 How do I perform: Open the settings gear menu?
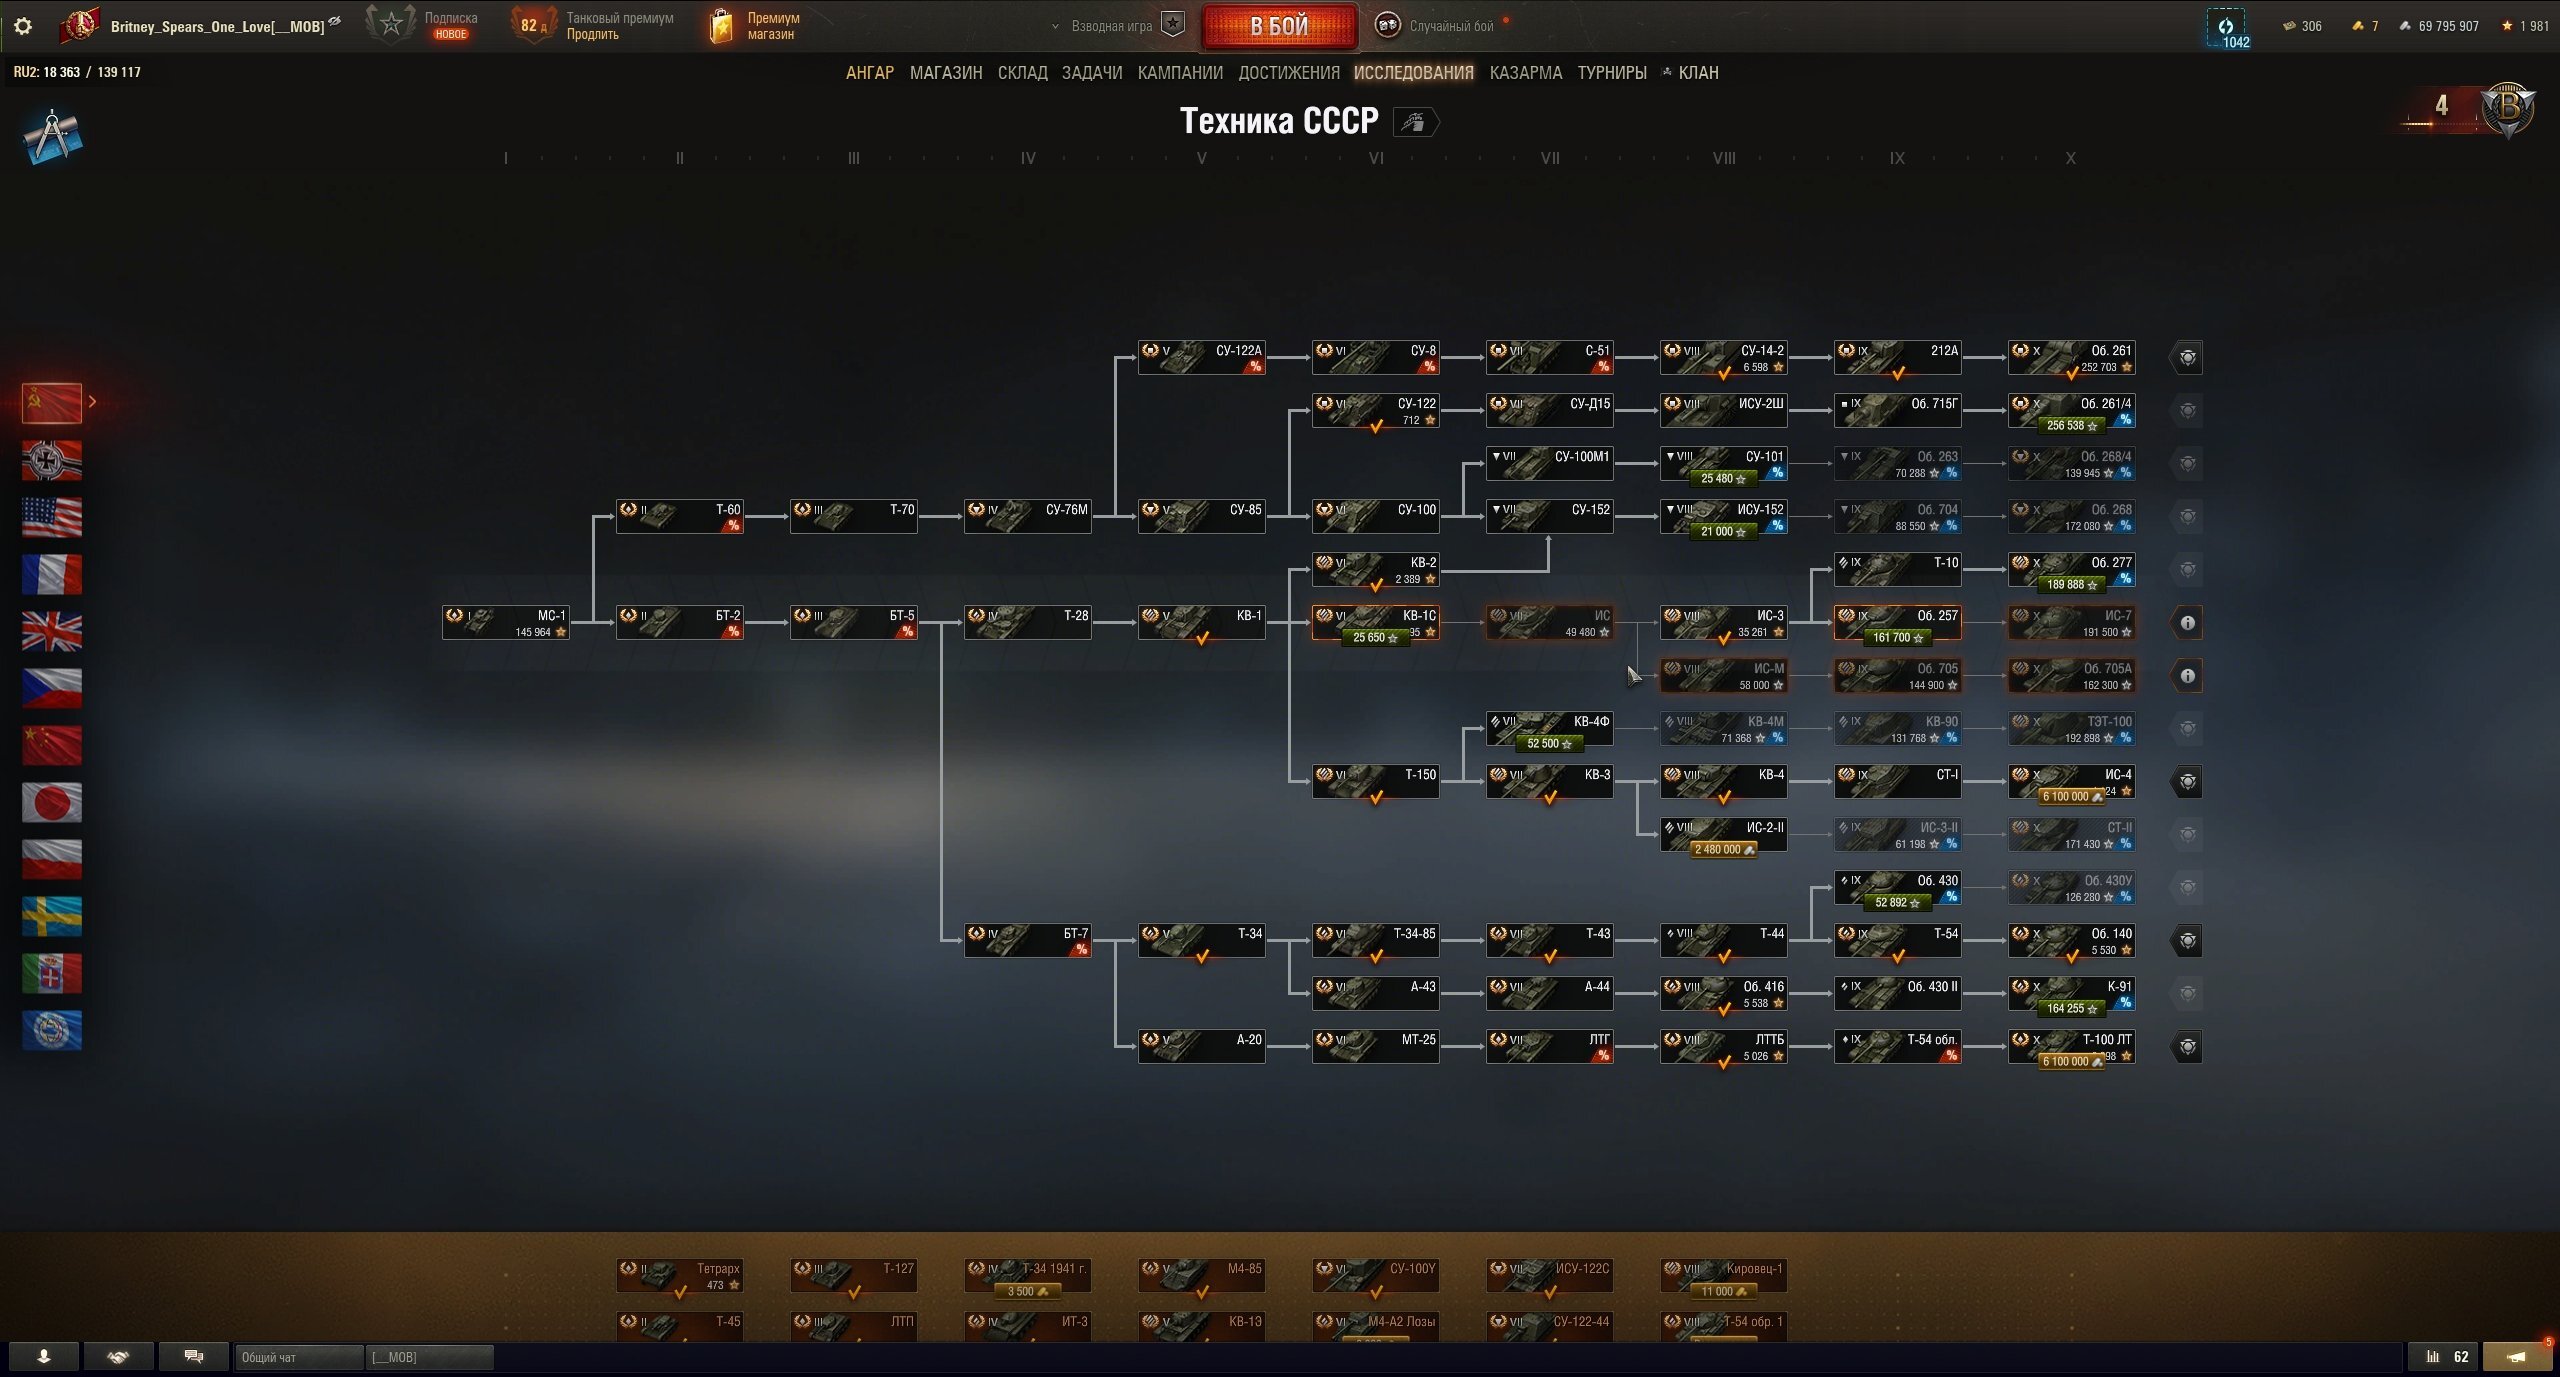pyautogui.click(x=23, y=26)
